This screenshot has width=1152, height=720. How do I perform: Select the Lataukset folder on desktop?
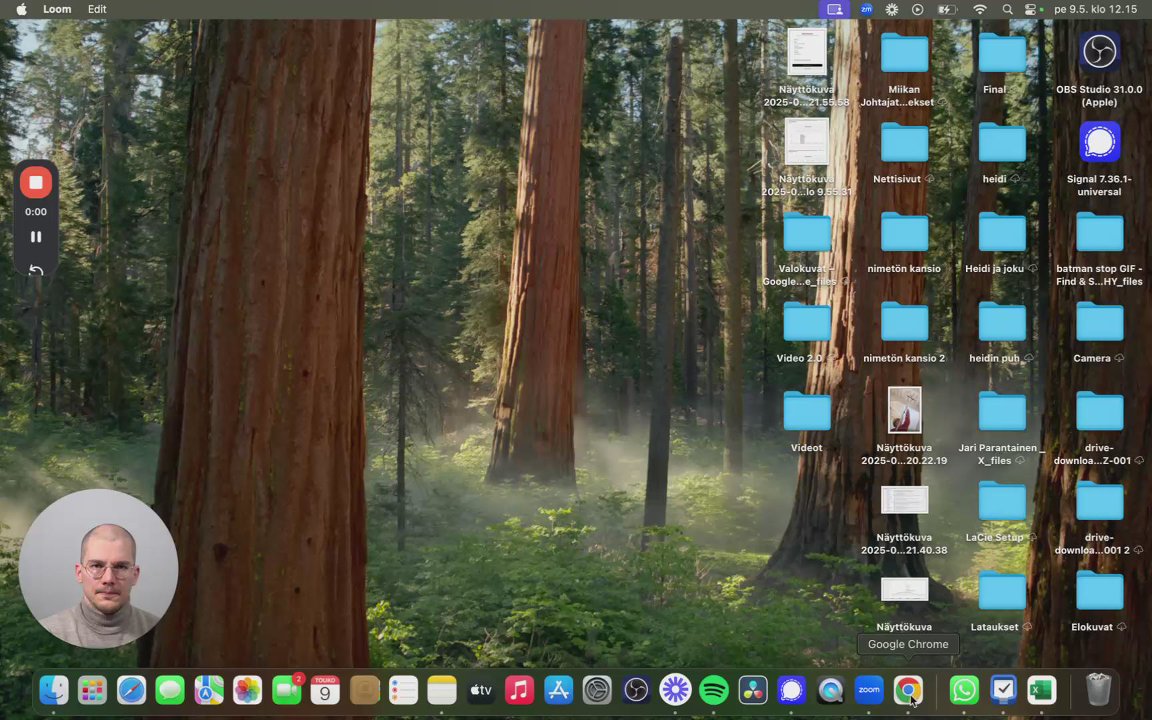point(1001,592)
